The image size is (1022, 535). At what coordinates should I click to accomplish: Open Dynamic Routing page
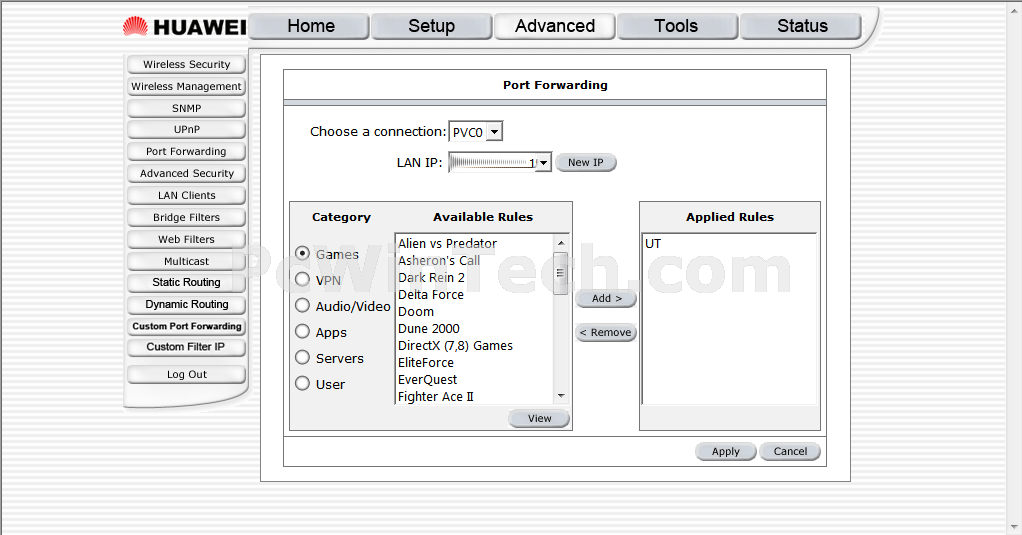click(x=186, y=304)
